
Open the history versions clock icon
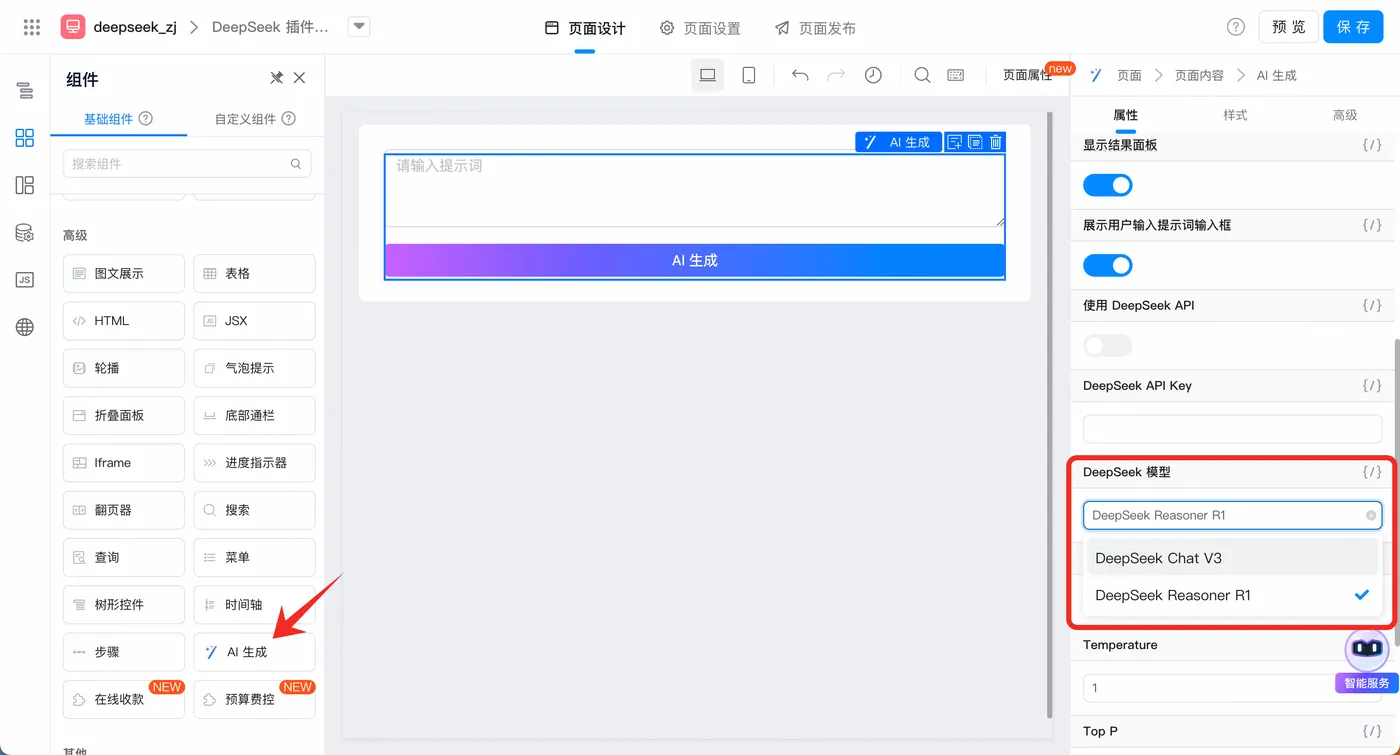click(x=873, y=75)
